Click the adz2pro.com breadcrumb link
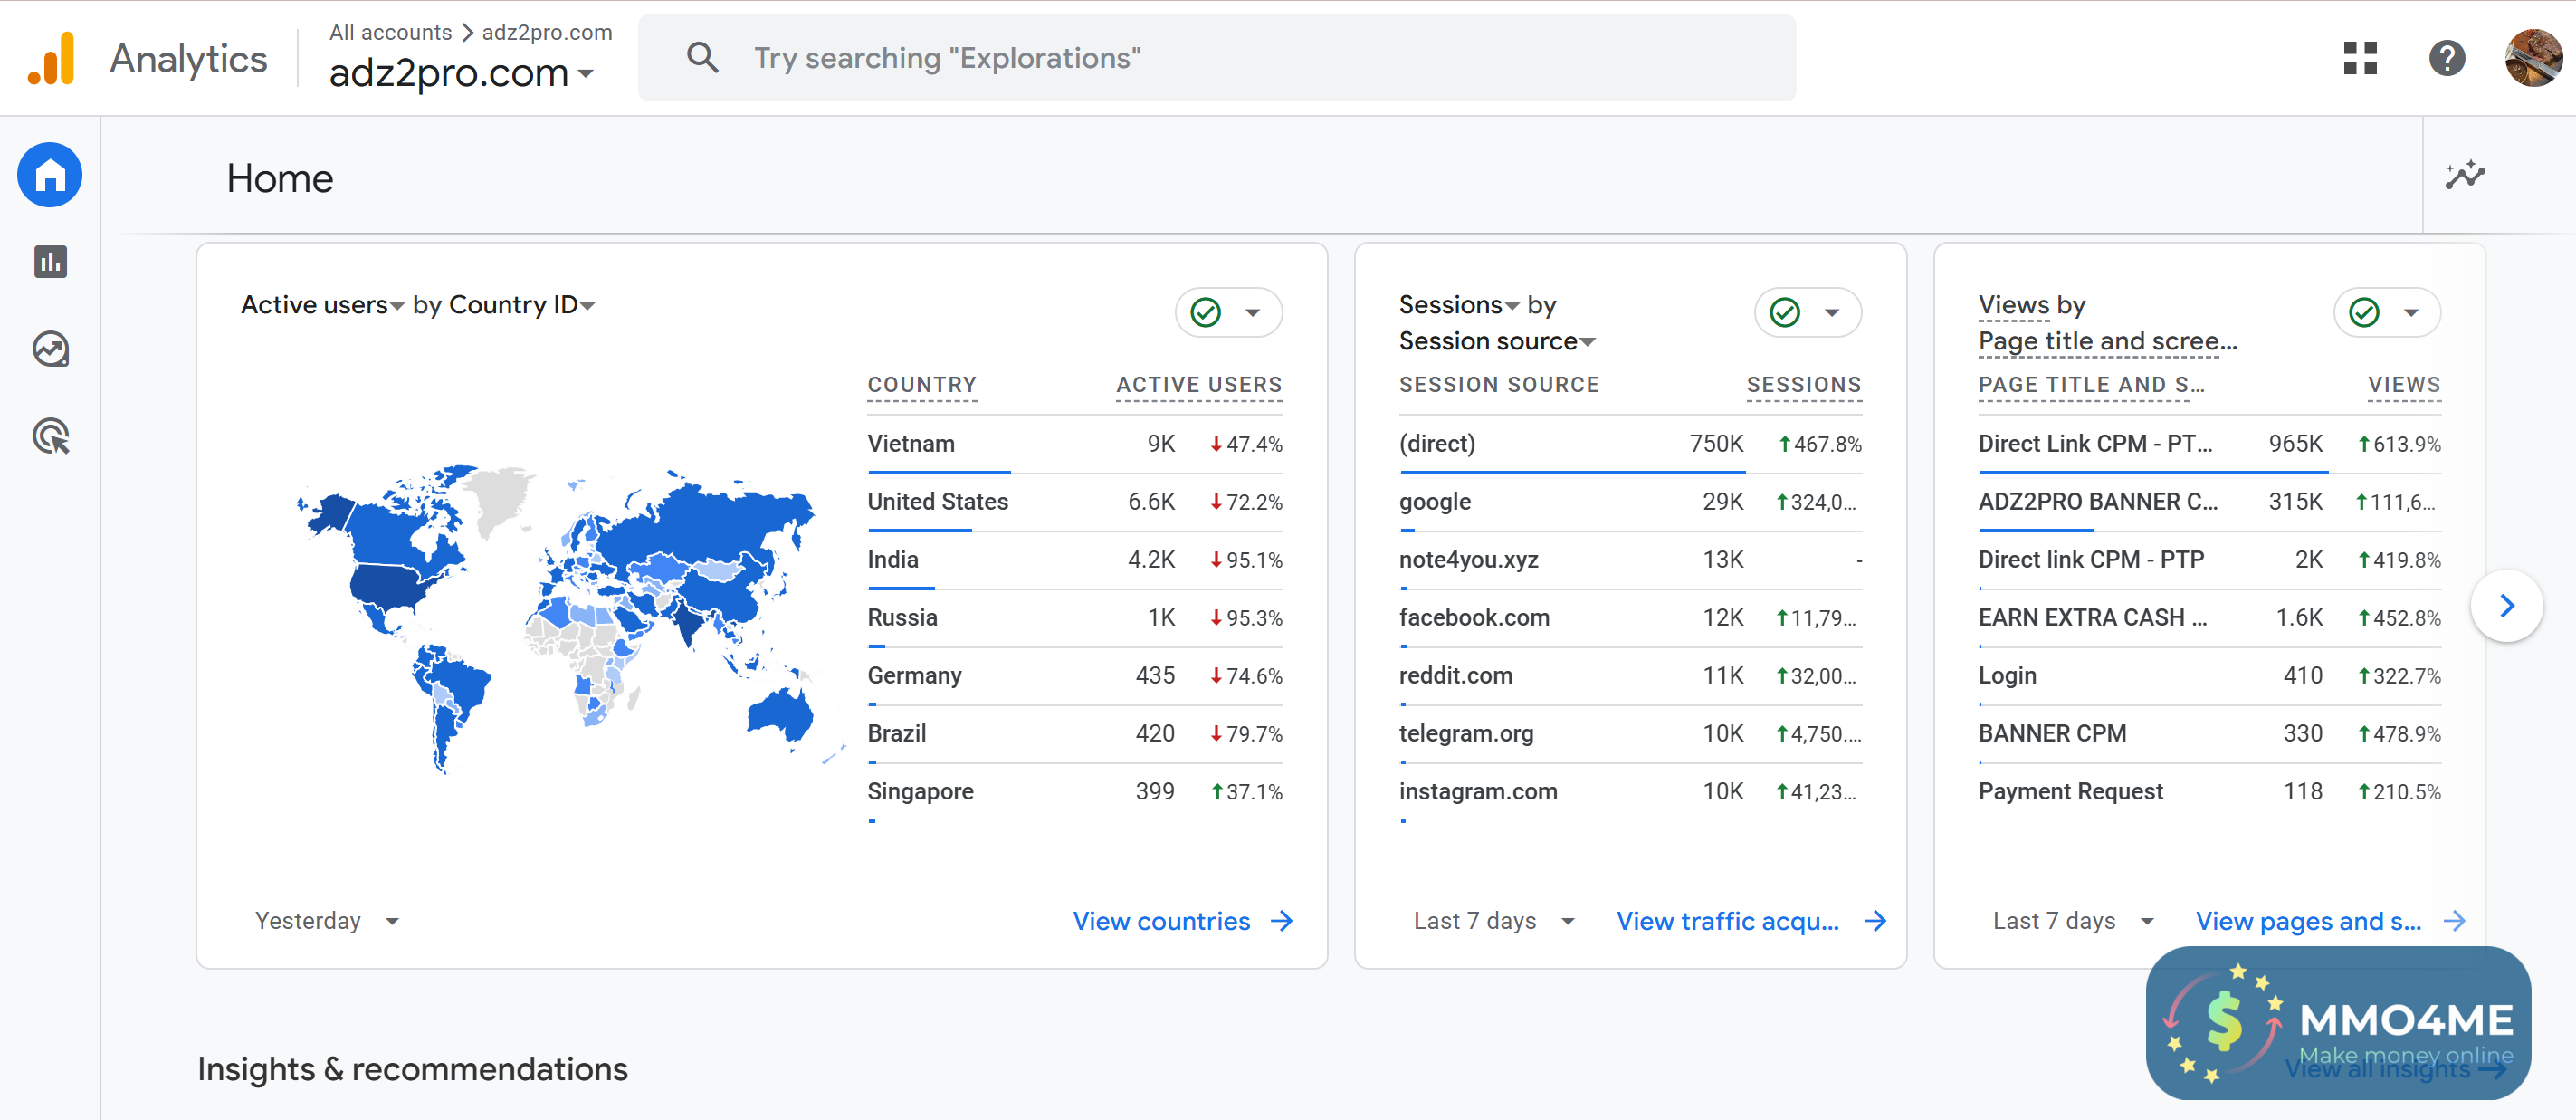Screen dimensions: 2576x1120 point(547,32)
